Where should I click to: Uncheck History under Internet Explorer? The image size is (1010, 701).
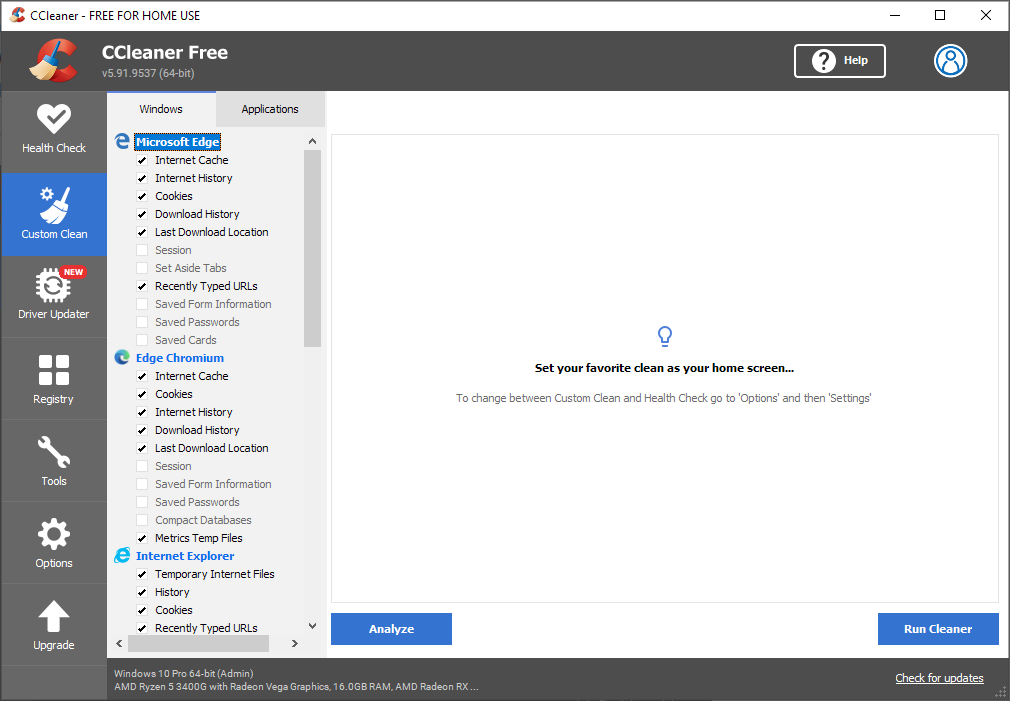pyautogui.click(x=142, y=592)
